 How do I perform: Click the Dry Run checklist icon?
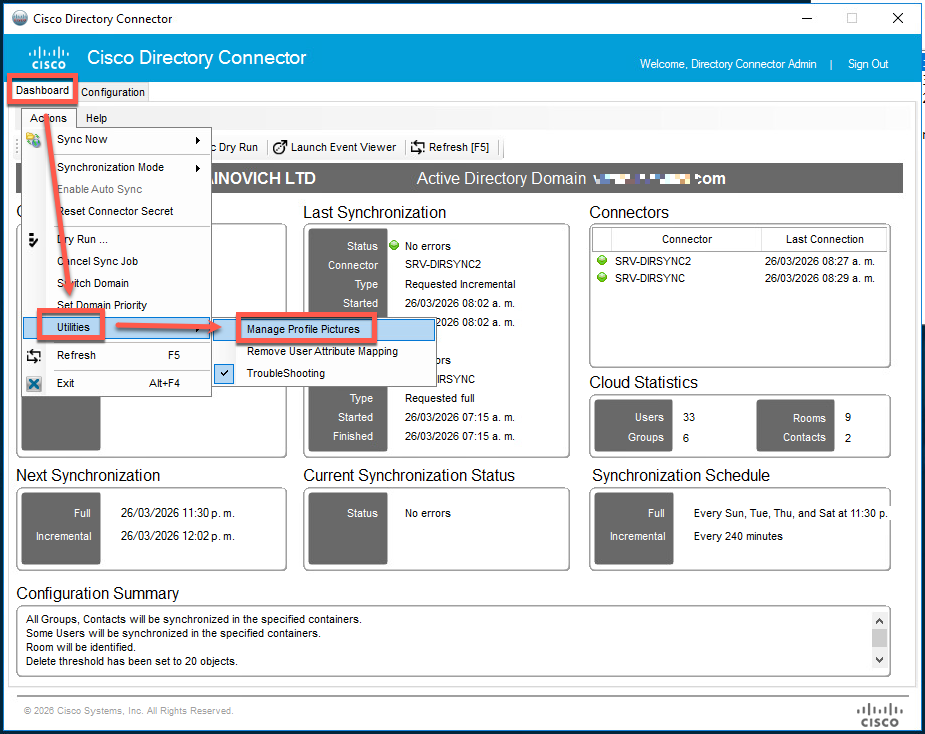click(33, 240)
